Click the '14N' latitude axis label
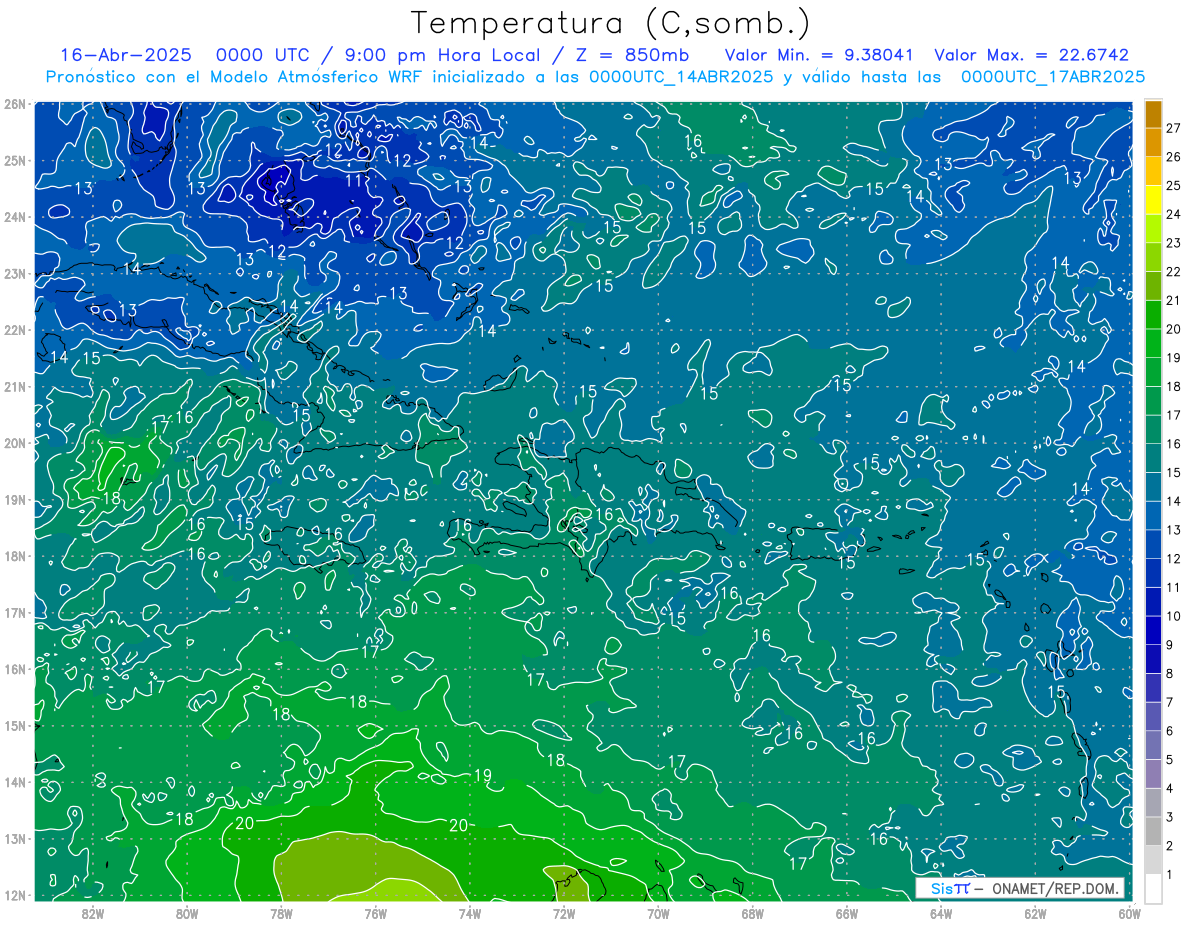 [x=14, y=782]
